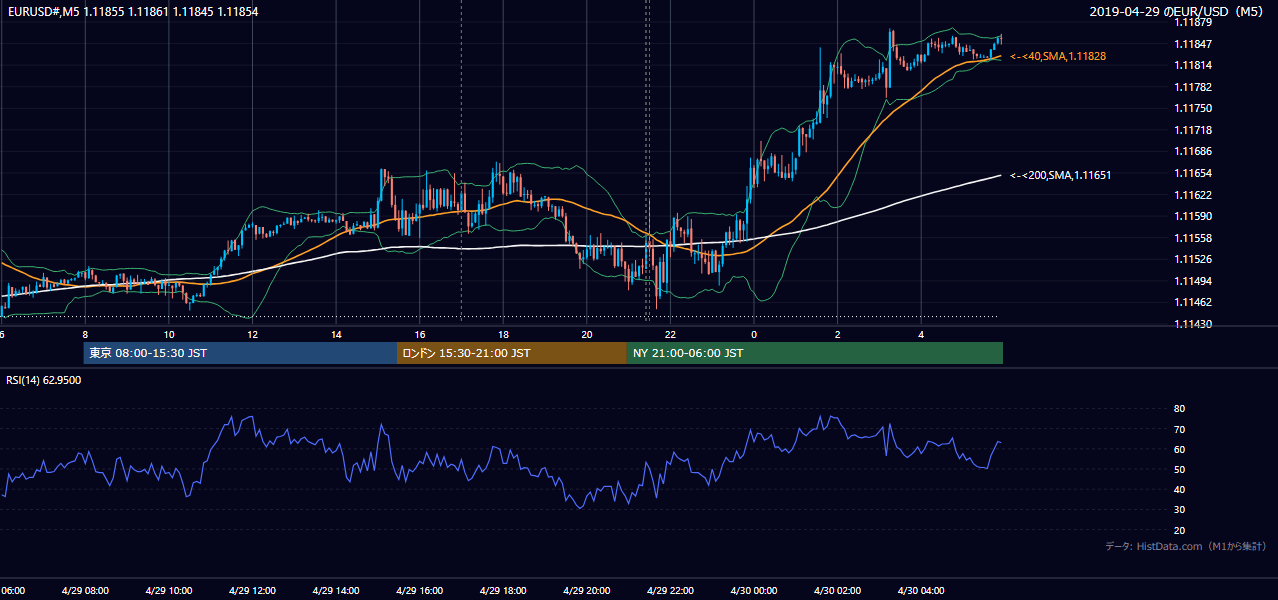Click price level 1.11494 on the axis
Viewport: 1278px width, 600px height.
pos(1193,281)
